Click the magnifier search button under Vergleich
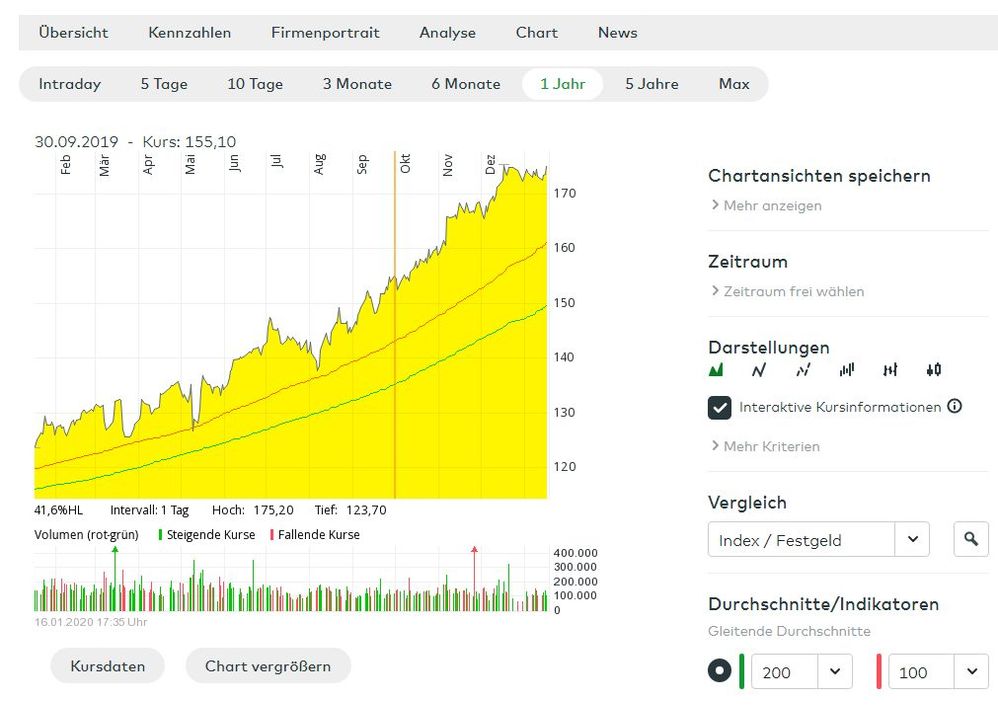Screen dimensions: 998x708 click(970, 540)
